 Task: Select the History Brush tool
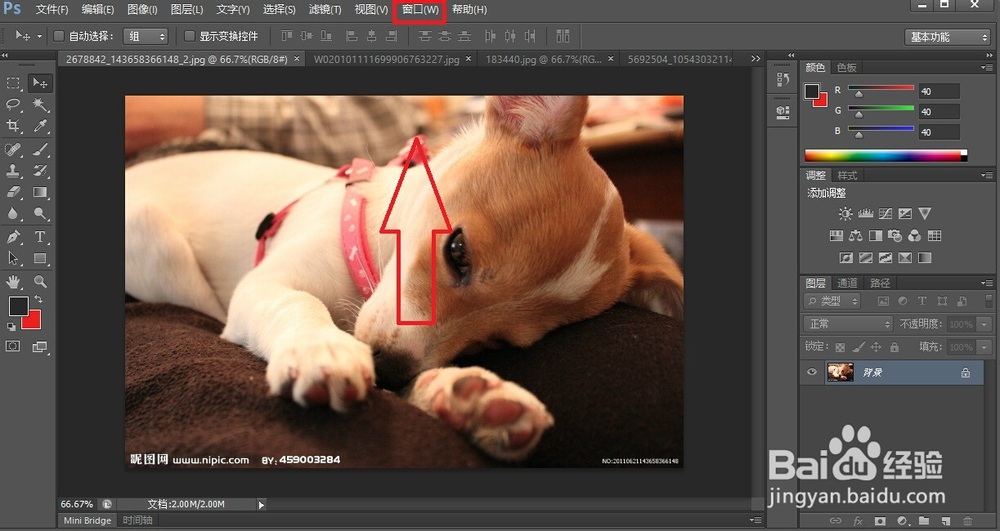click(40, 170)
